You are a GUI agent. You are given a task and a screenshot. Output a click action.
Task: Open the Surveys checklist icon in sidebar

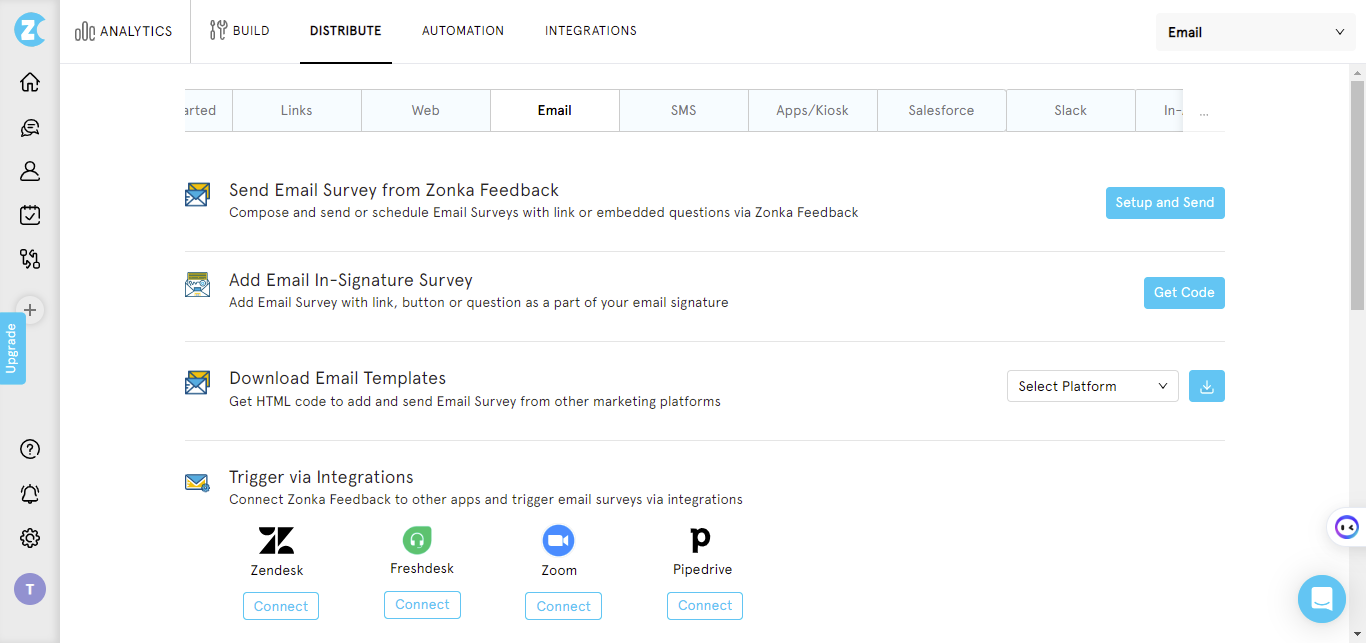tap(29, 215)
